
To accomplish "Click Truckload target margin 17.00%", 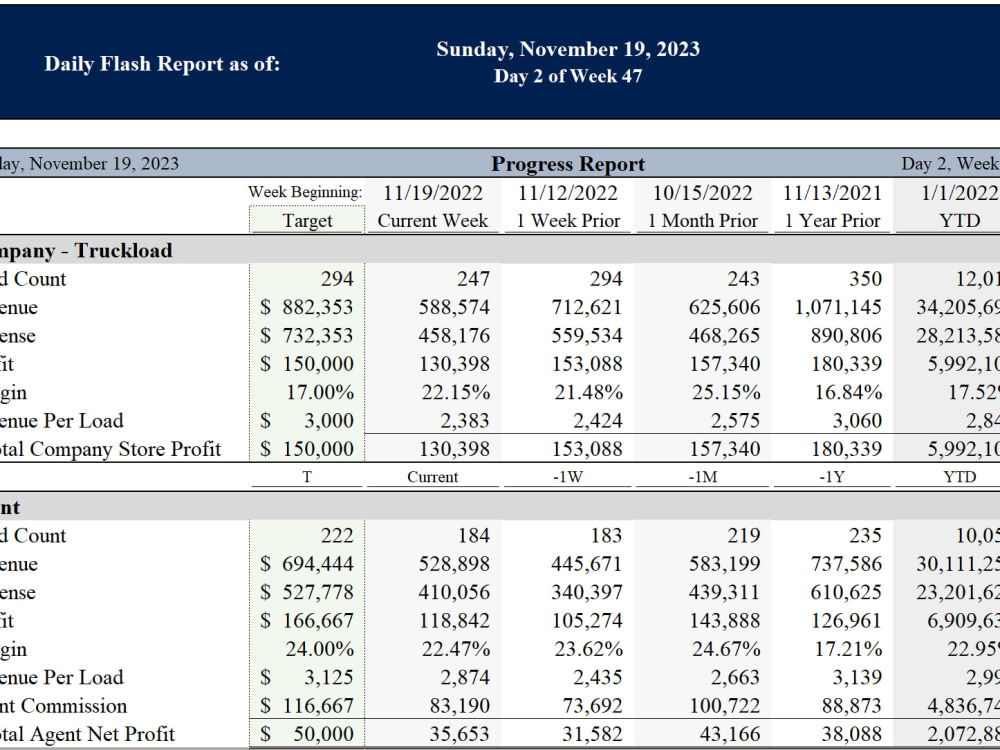I will (x=320, y=392).
